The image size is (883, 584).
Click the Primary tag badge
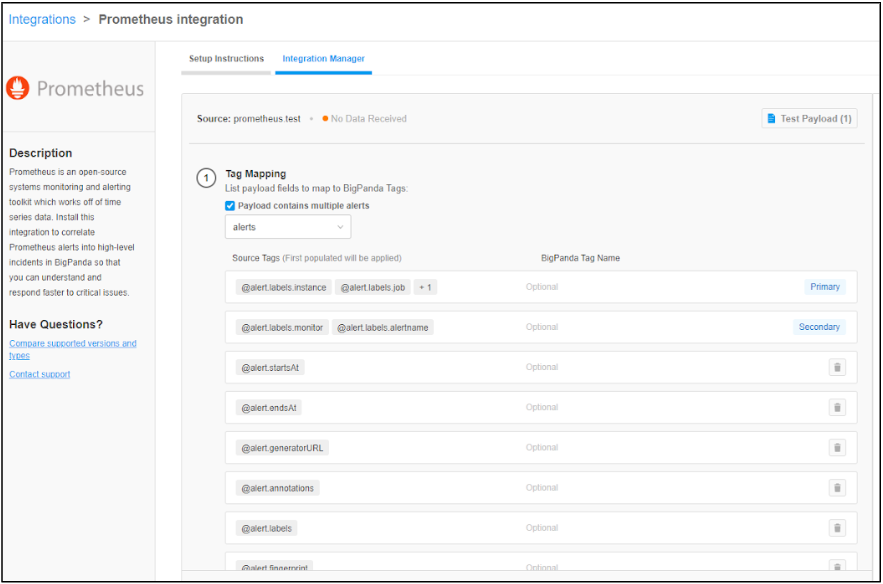tap(824, 287)
